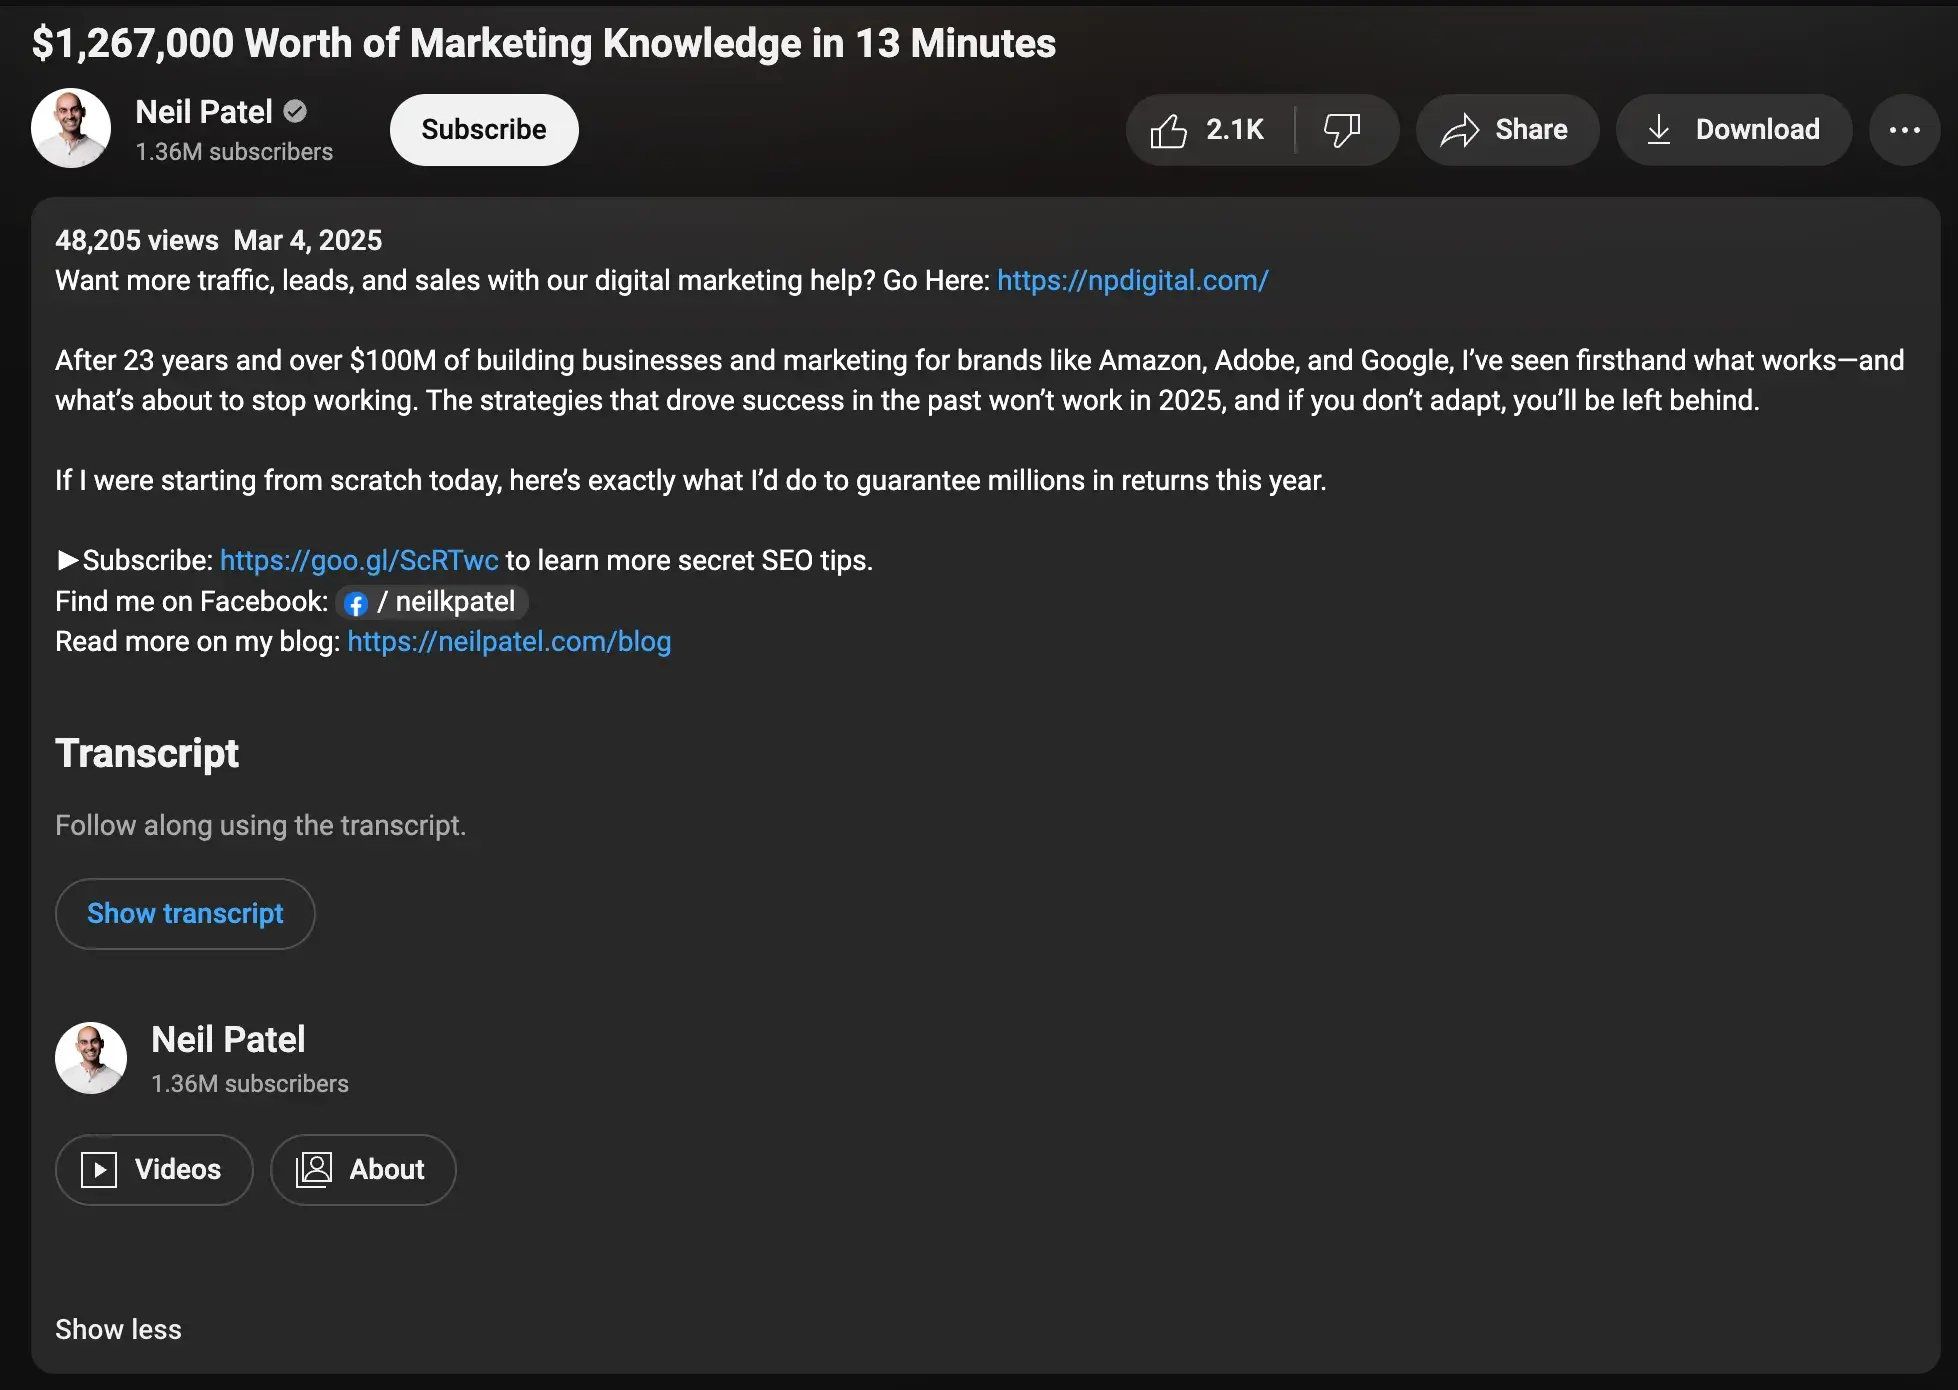Open the three-dots more actions menu
The image size is (1958, 1390).
1904,130
